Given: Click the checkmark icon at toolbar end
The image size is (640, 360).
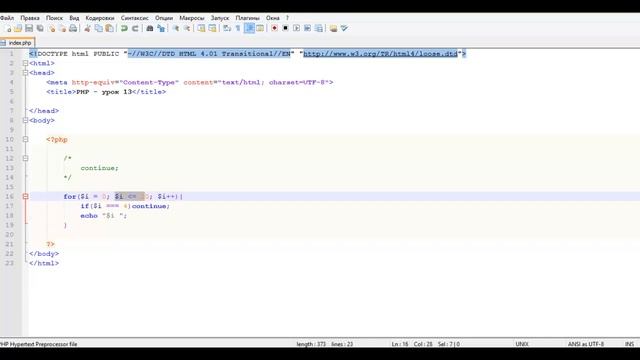Looking at the screenshot, I should [x=344, y=29].
